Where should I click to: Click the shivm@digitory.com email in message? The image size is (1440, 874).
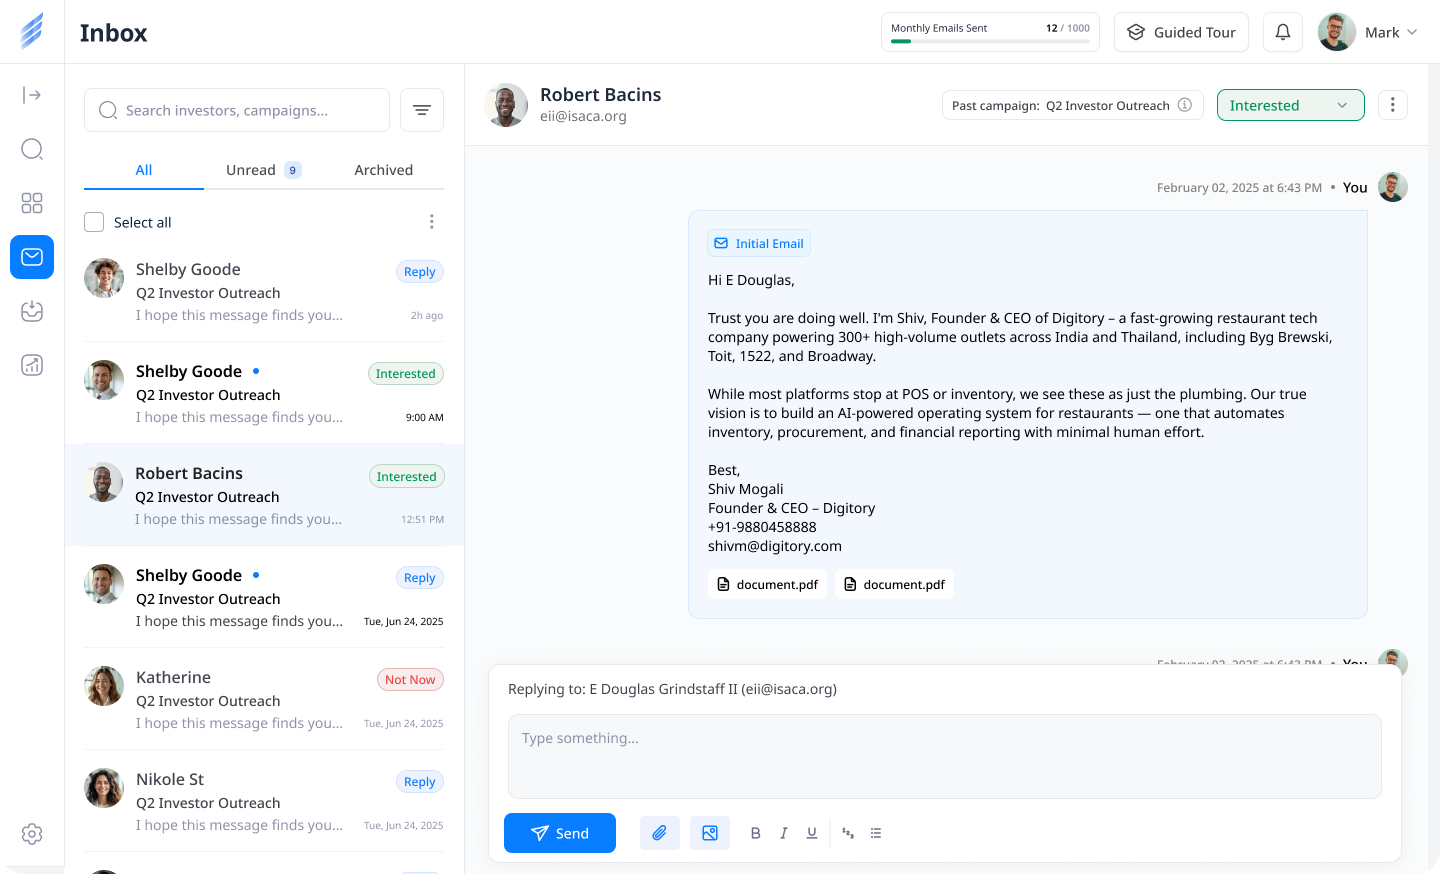tap(775, 546)
